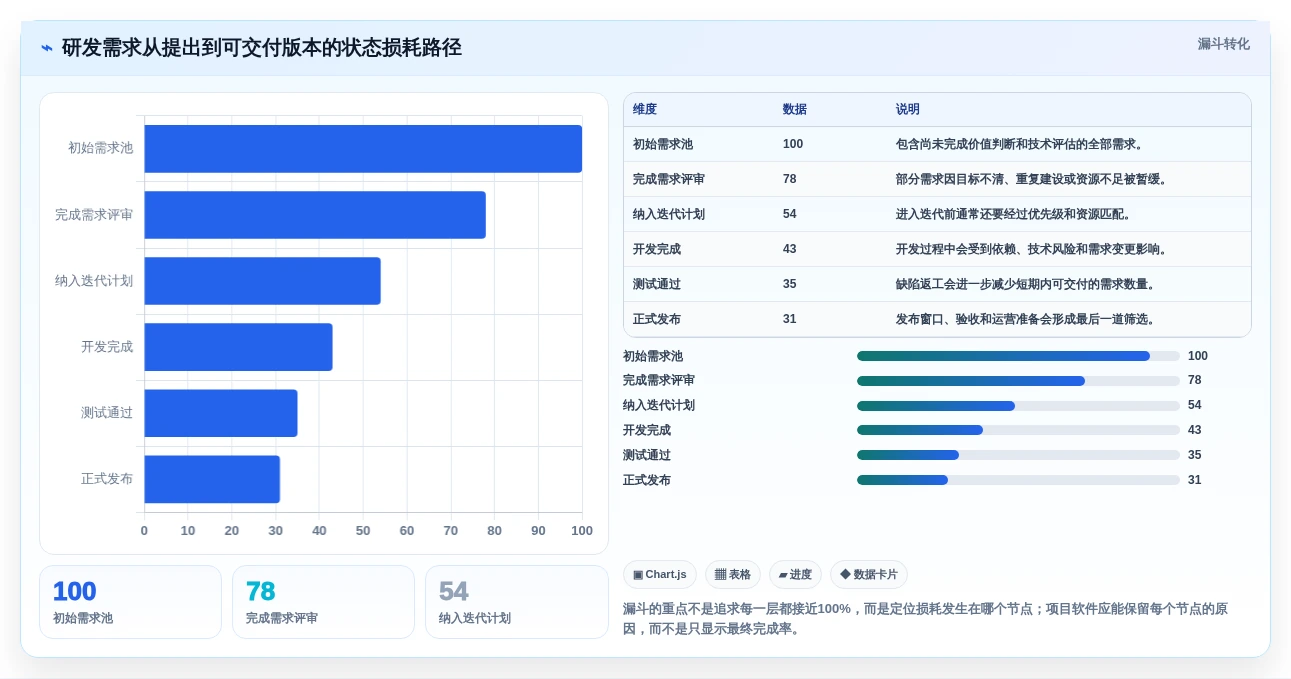Click description 包含尚未完成价值判断和技术评估的全部需求
The image size is (1291, 679).
pos(1019,144)
